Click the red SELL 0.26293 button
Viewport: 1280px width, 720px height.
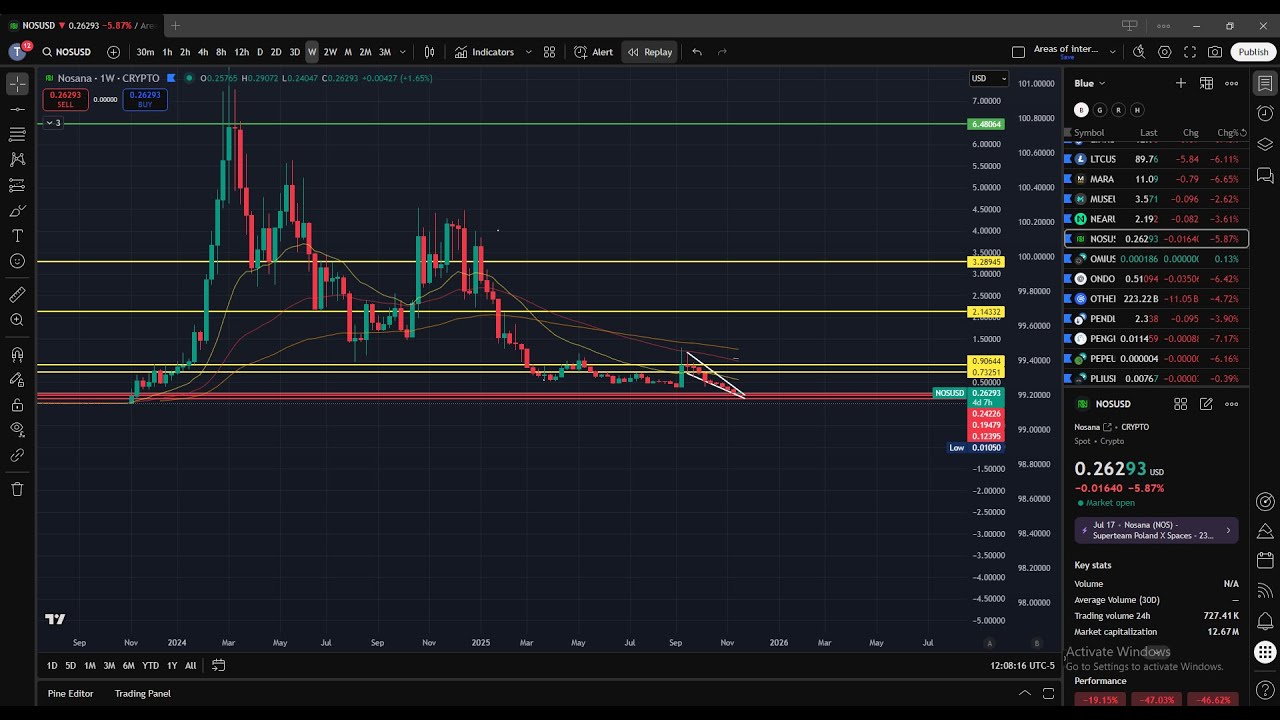[x=65, y=99]
